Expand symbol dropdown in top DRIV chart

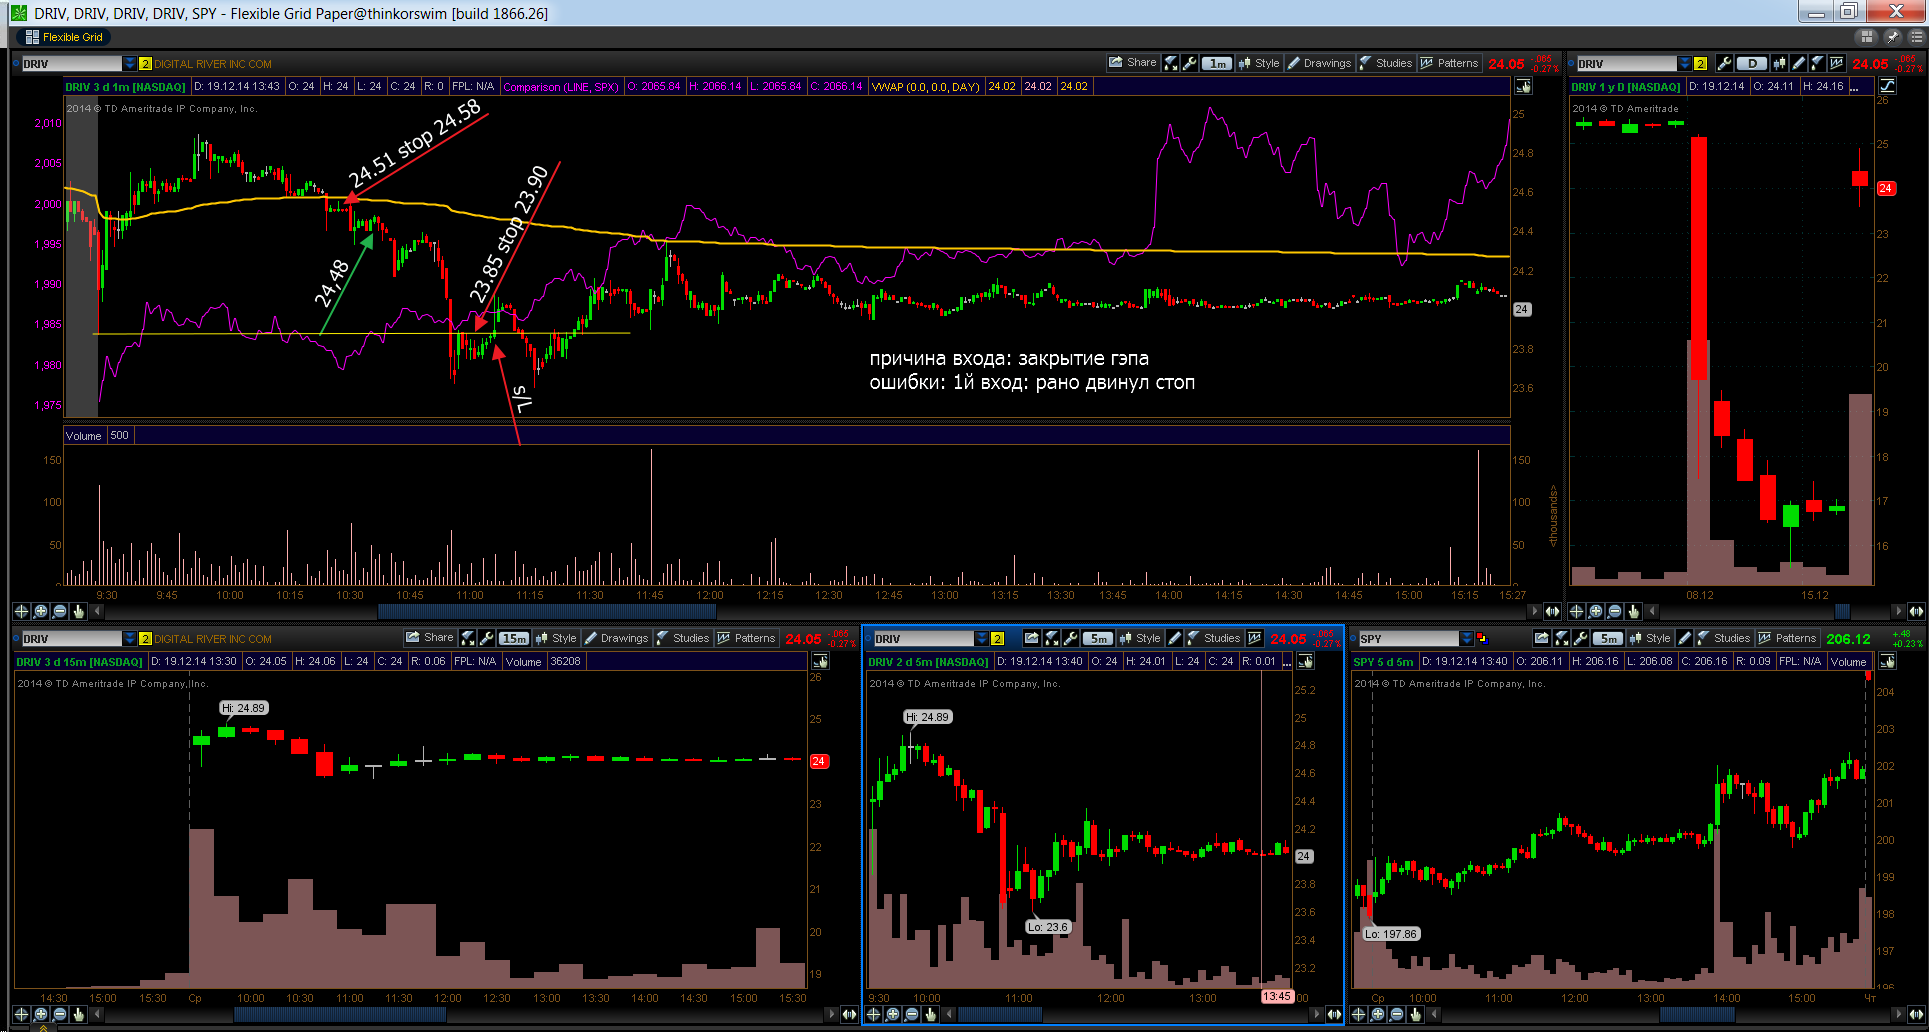(130, 64)
